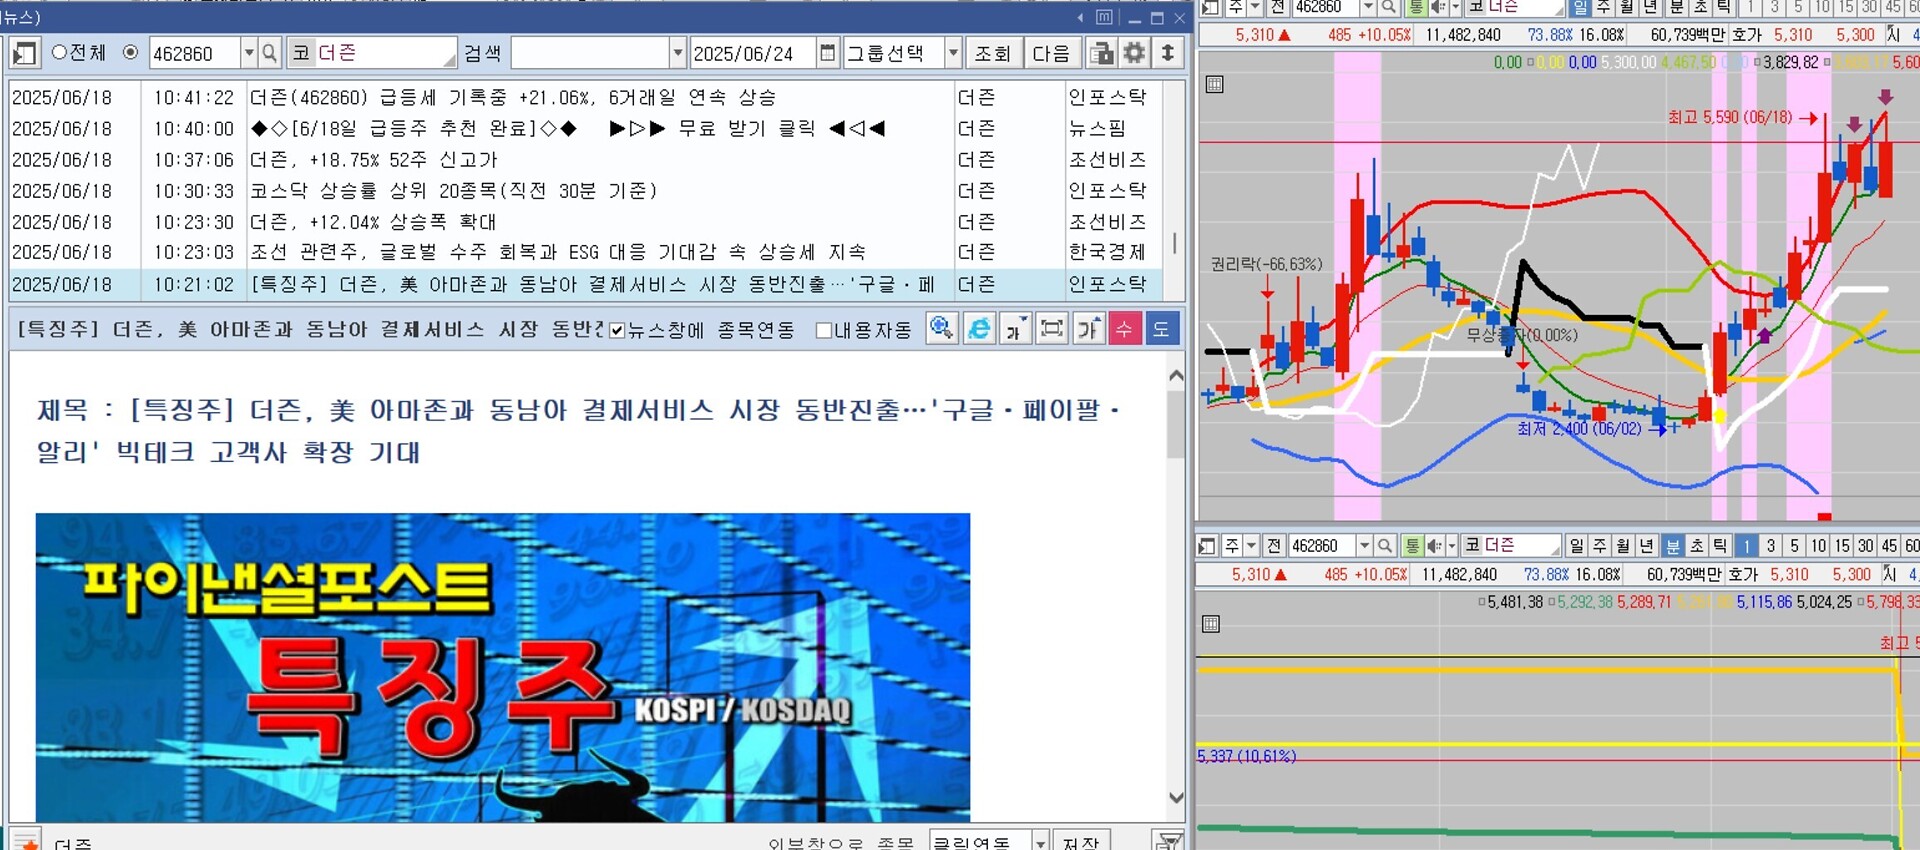Toggle green '통' button in upper chart toolbar
Screen dimensions: 1920x850
pos(1416,7)
